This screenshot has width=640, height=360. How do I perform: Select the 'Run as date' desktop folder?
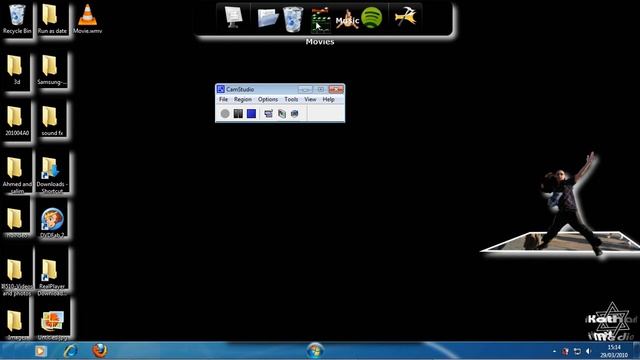coord(52,19)
